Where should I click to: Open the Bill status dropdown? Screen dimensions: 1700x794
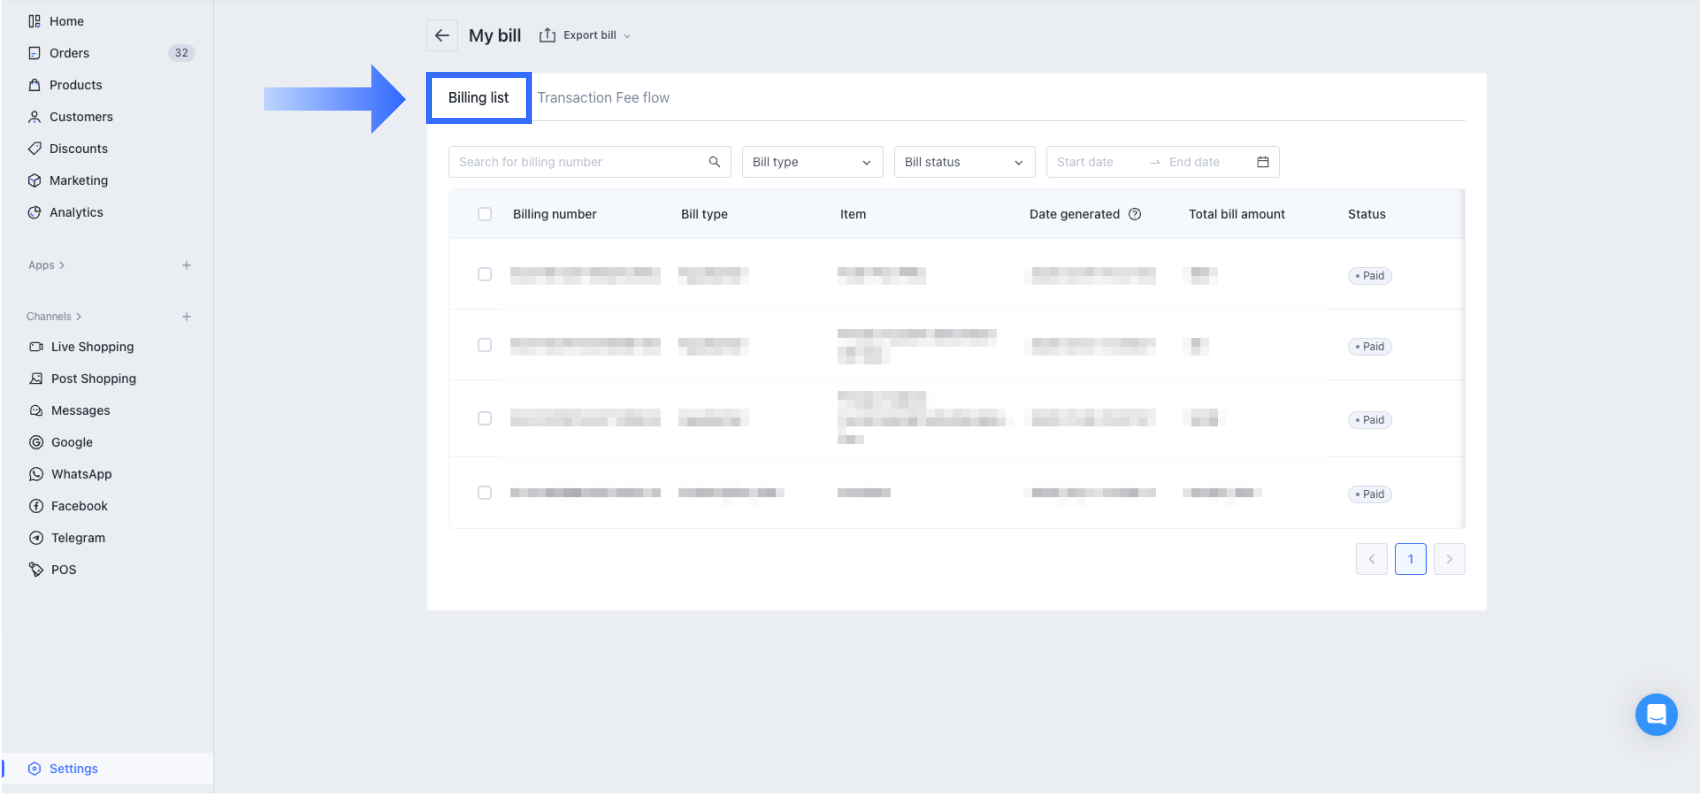tap(964, 162)
